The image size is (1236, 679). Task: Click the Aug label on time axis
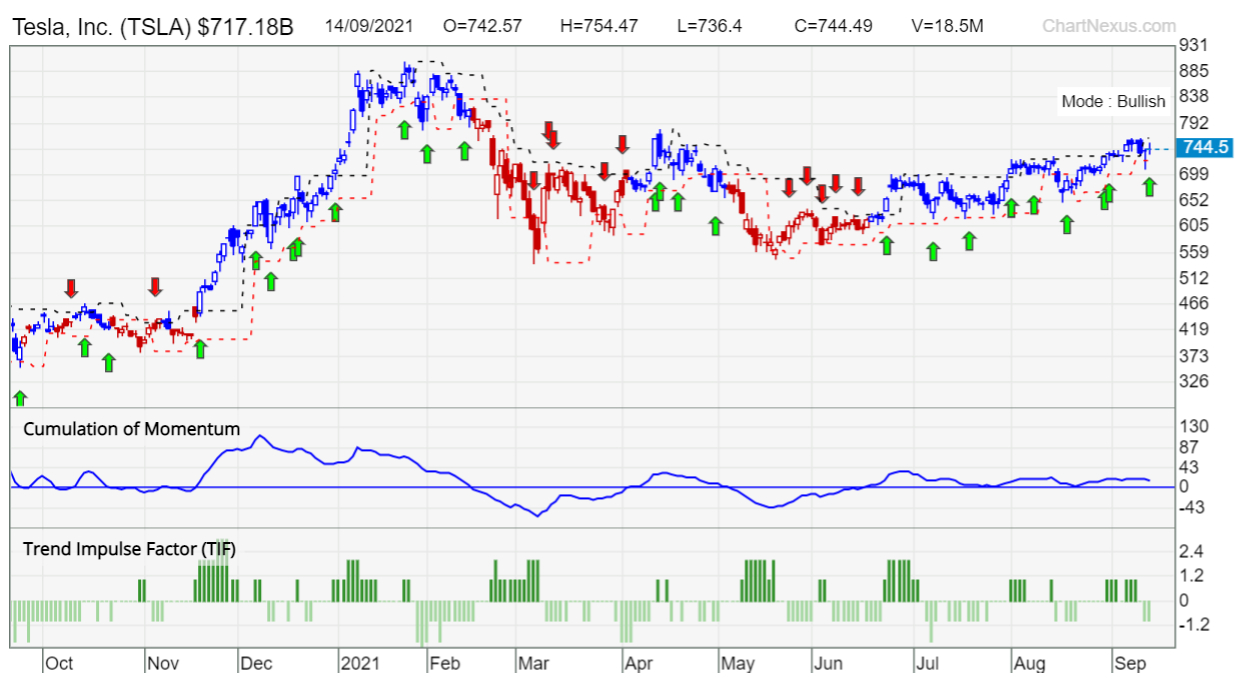click(x=1029, y=663)
